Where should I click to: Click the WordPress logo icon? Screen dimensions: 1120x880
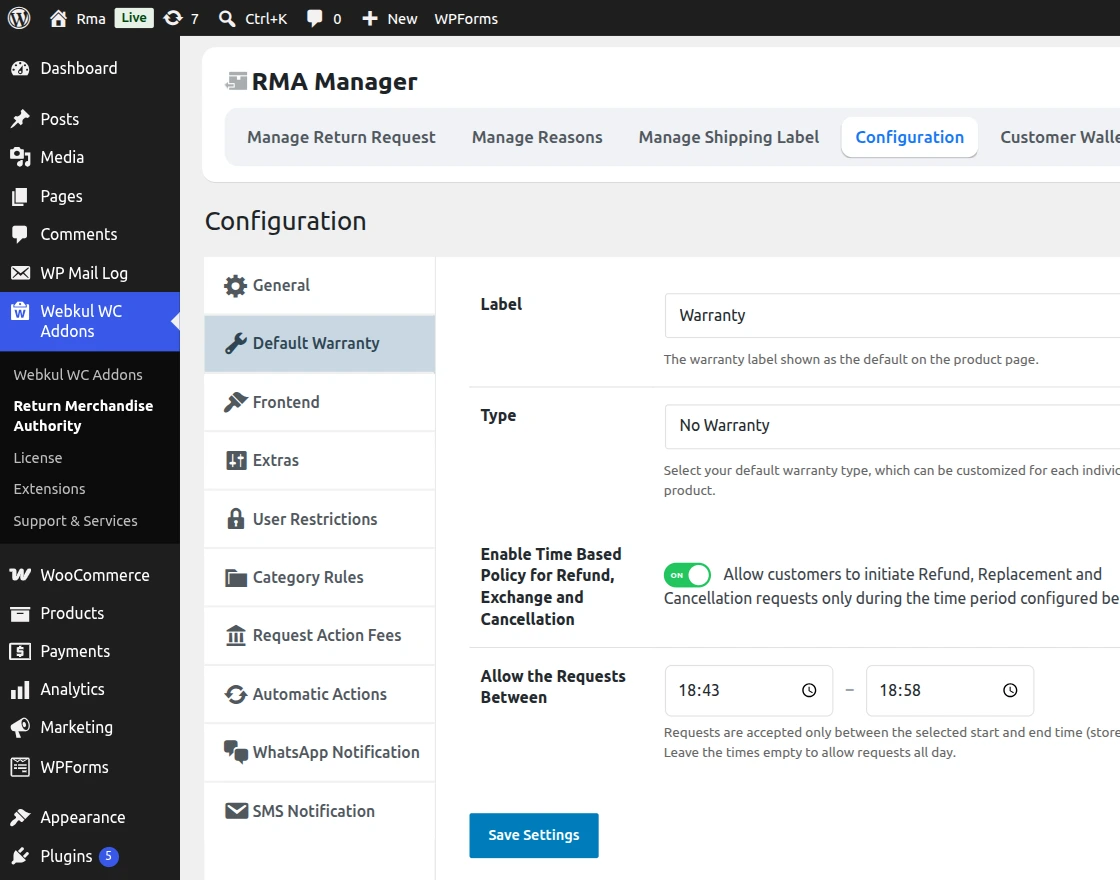click(19, 18)
